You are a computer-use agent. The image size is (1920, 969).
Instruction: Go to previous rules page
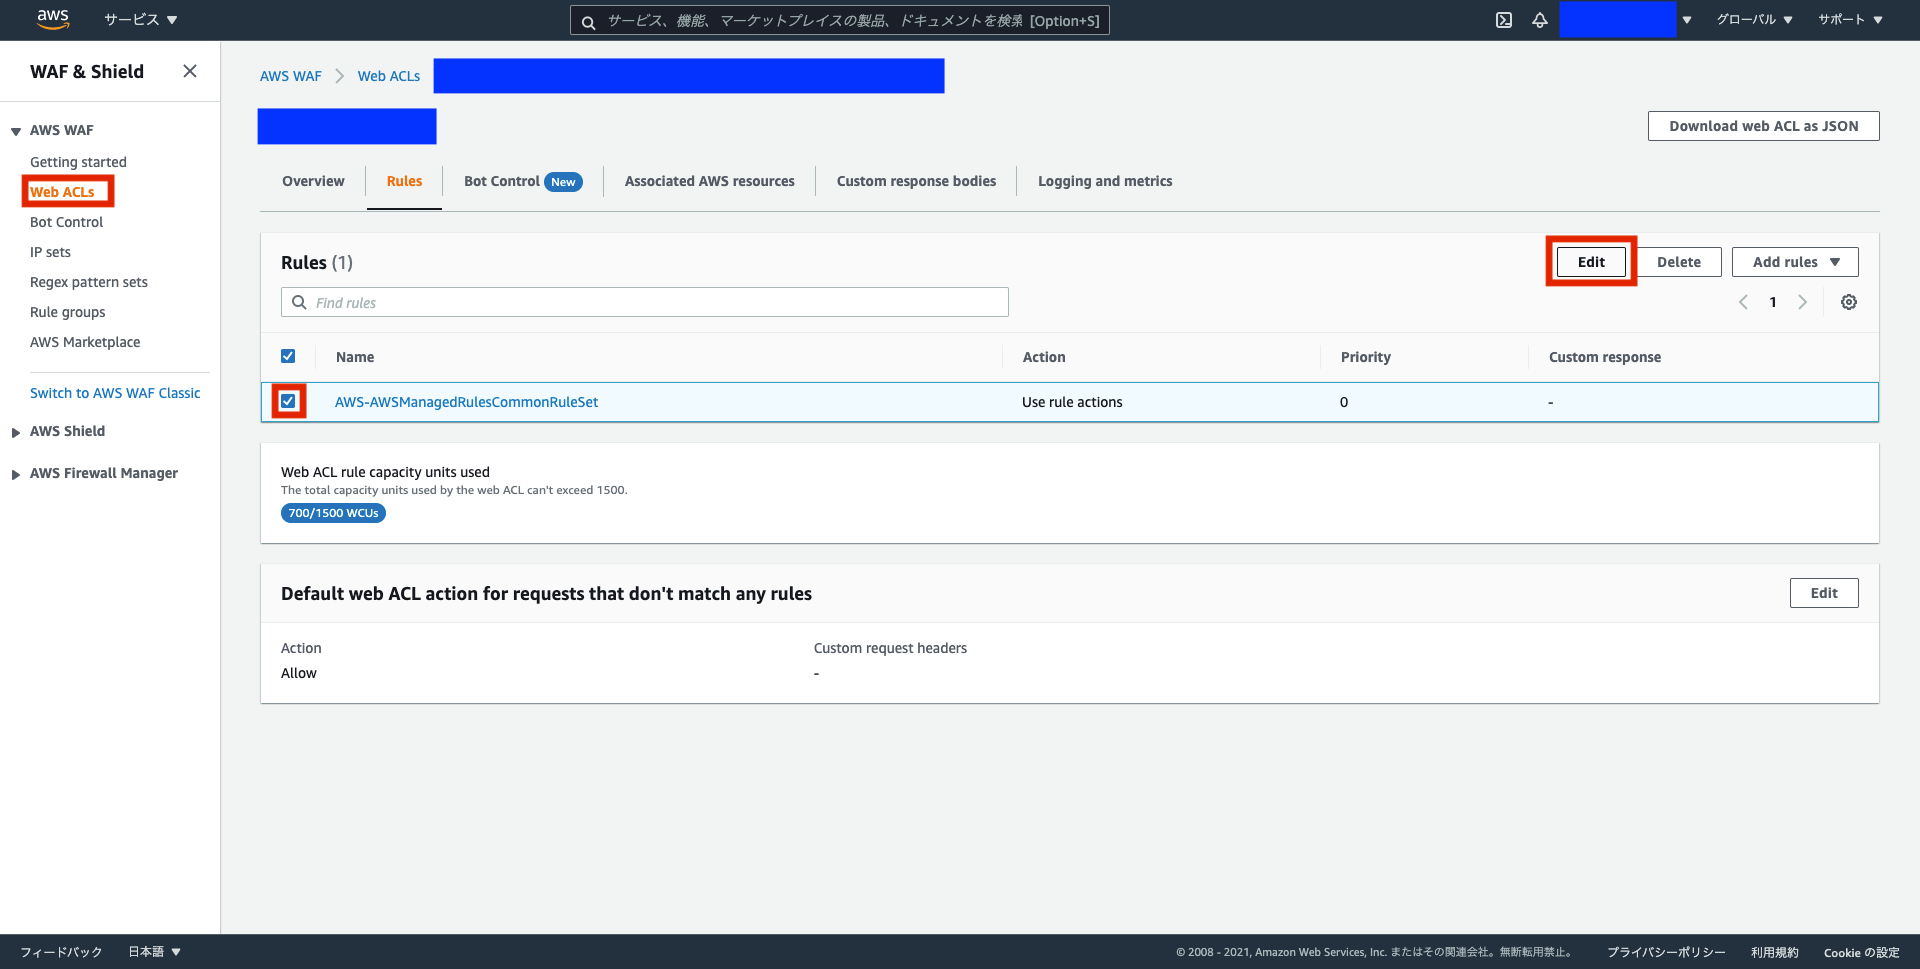pos(1743,302)
